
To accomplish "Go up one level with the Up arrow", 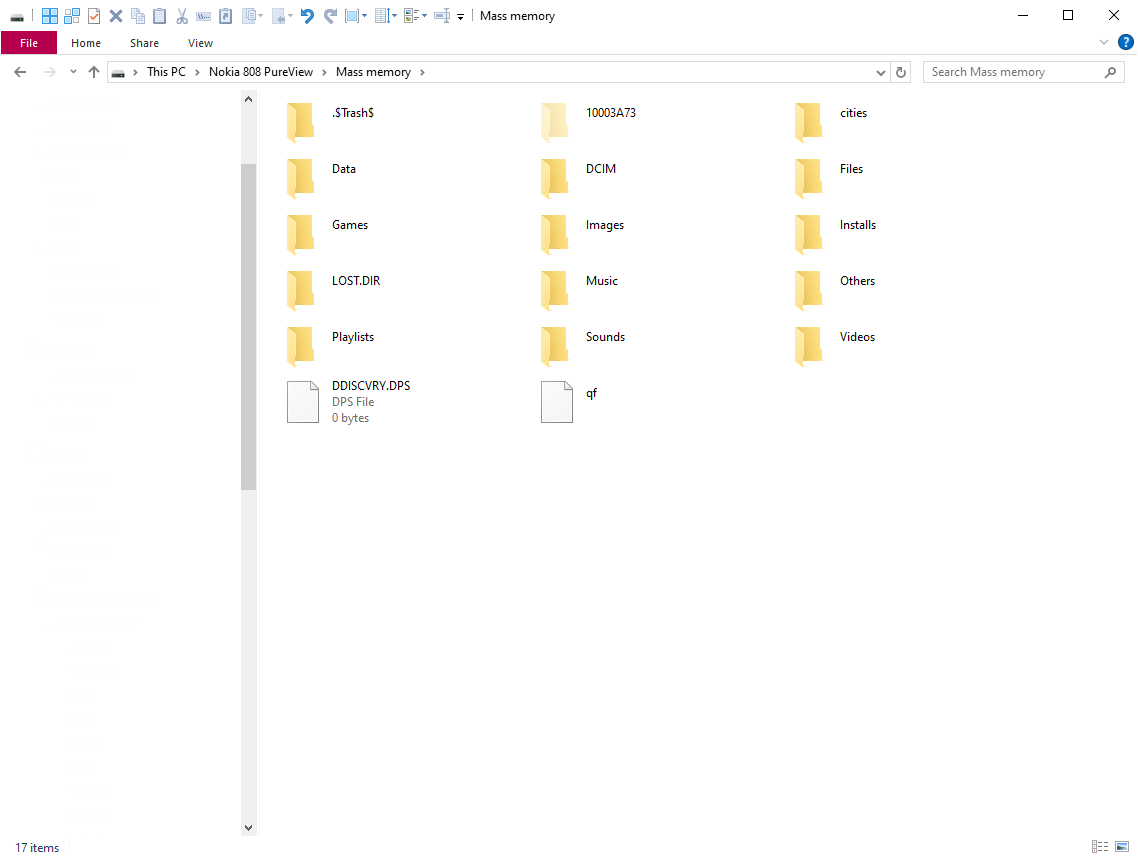I will point(94,72).
